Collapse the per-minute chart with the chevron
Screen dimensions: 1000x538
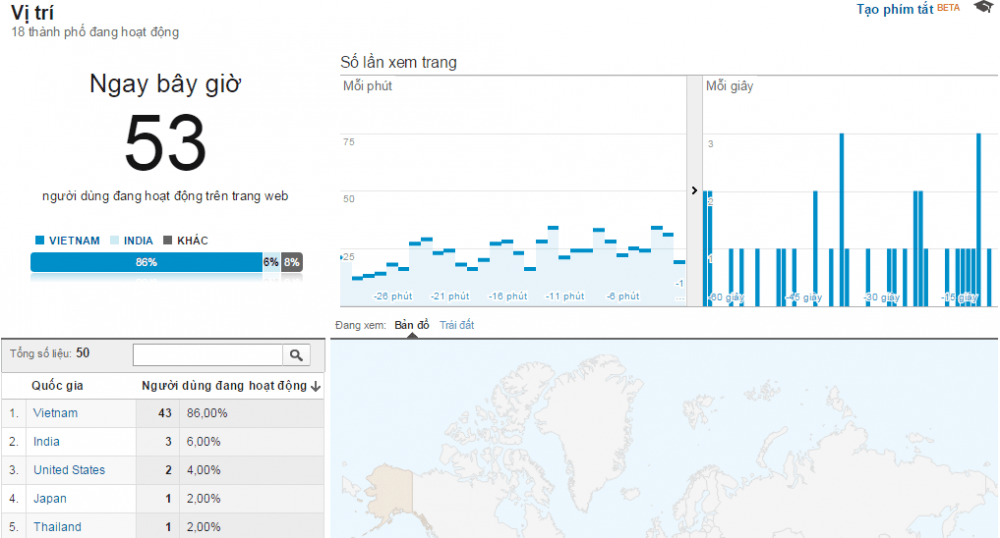click(x=695, y=190)
